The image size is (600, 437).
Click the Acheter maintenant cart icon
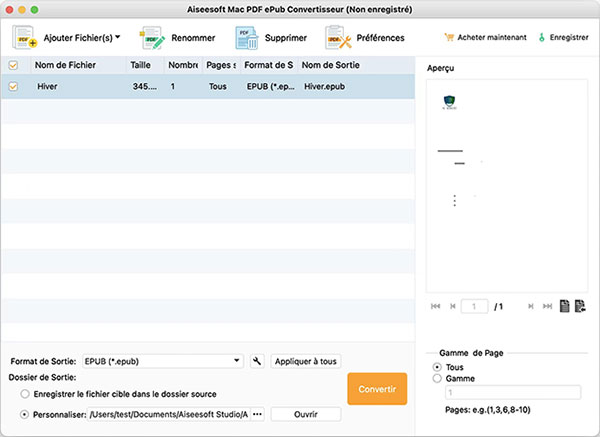point(448,38)
